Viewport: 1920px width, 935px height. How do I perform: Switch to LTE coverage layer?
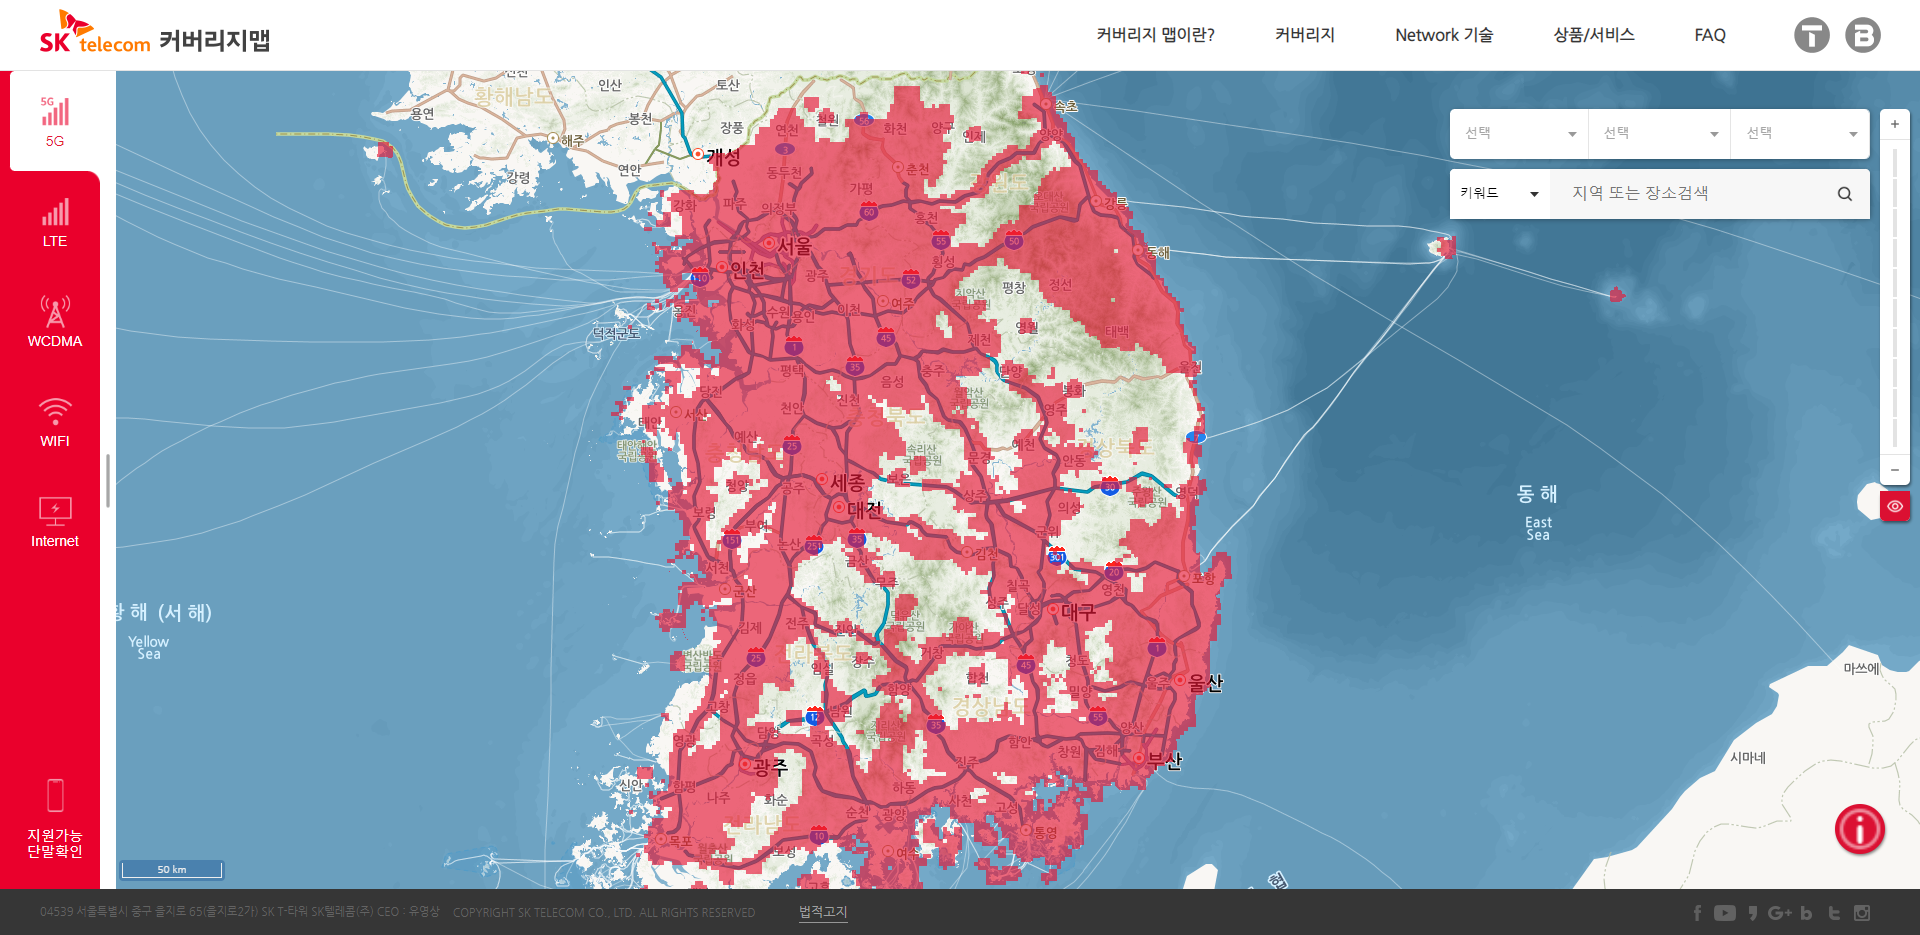[55, 223]
